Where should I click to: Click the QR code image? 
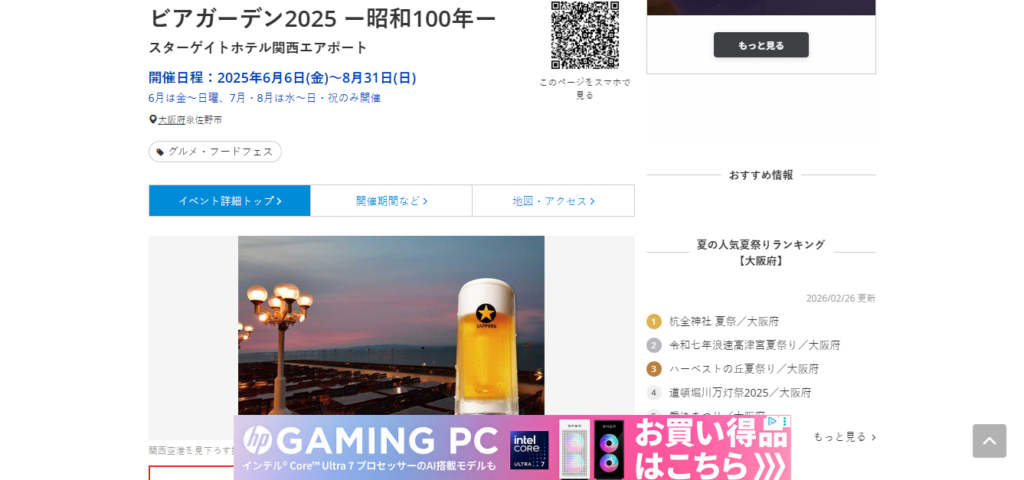[x=585, y=34]
